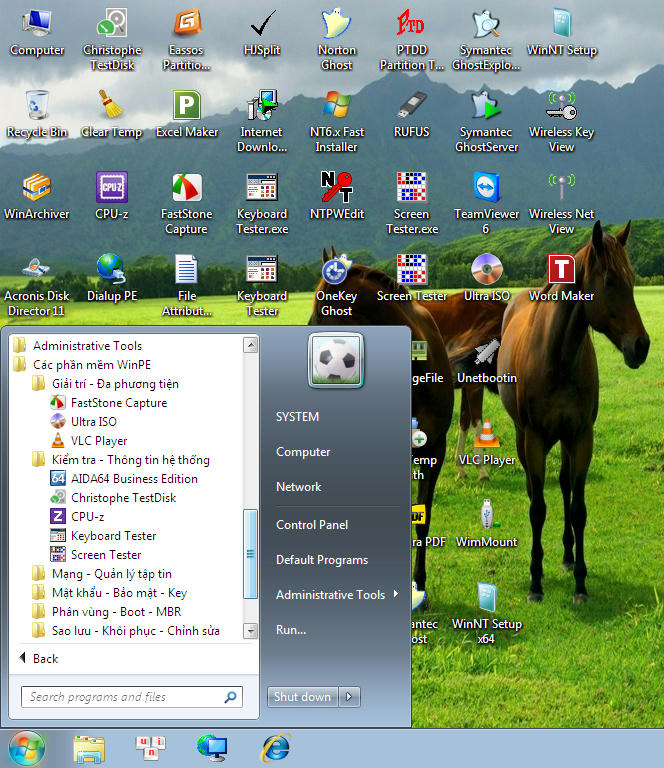Image resolution: width=664 pixels, height=768 pixels.
Task: Launch Internet Download desktop icon
Action: [262, 121]
